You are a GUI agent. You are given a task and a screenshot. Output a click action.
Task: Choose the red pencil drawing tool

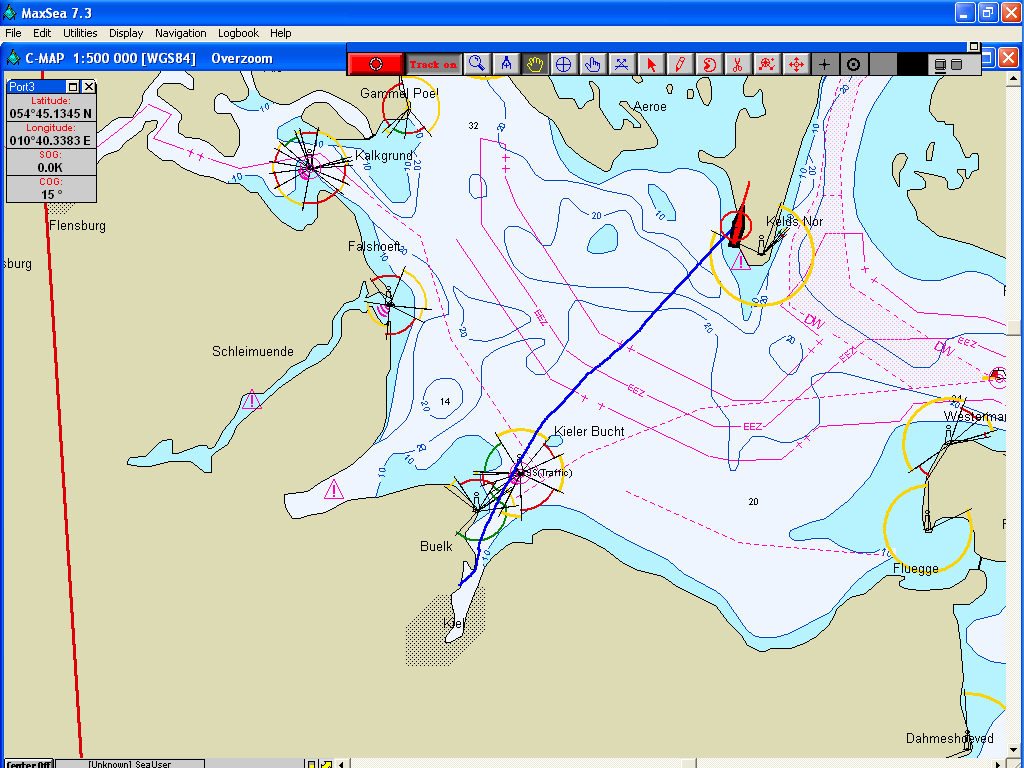tap(680, 64)
